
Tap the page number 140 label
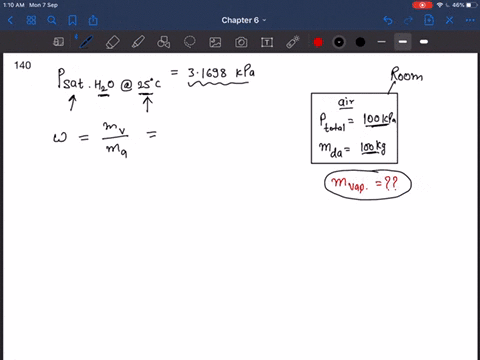click(x=23, y=65)
